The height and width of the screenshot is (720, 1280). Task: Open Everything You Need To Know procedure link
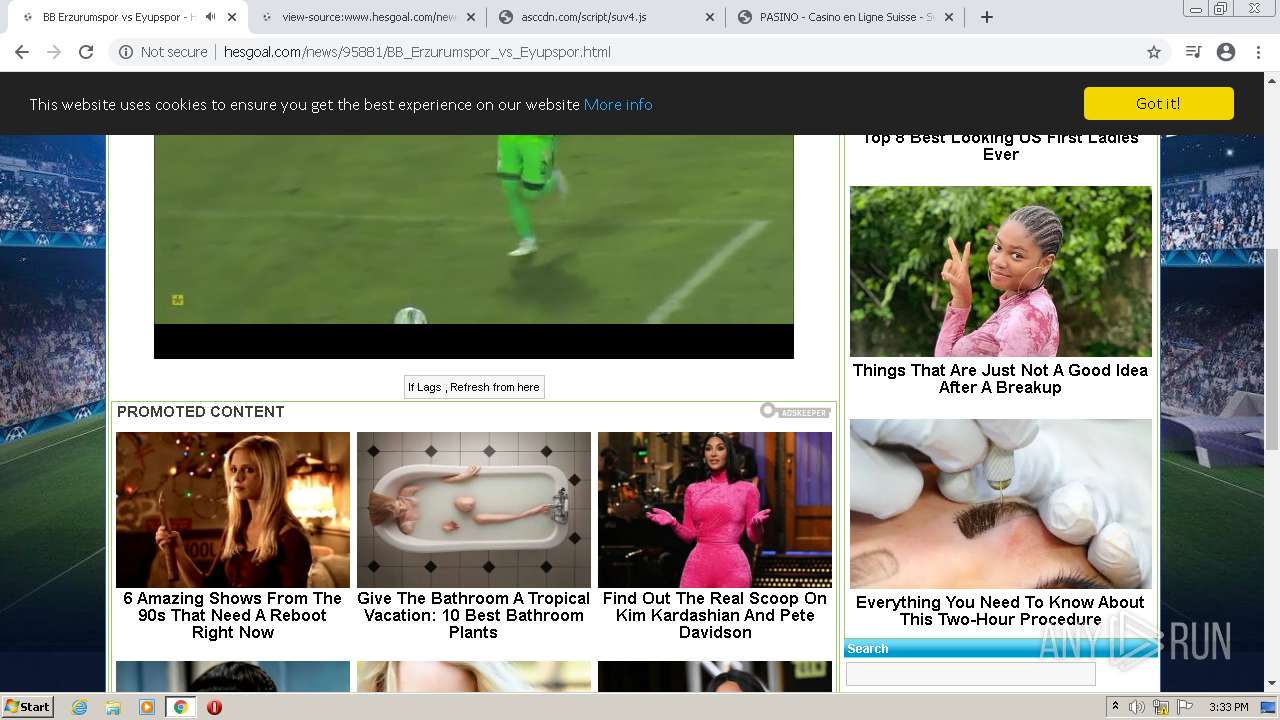[x=1001, y=610]
